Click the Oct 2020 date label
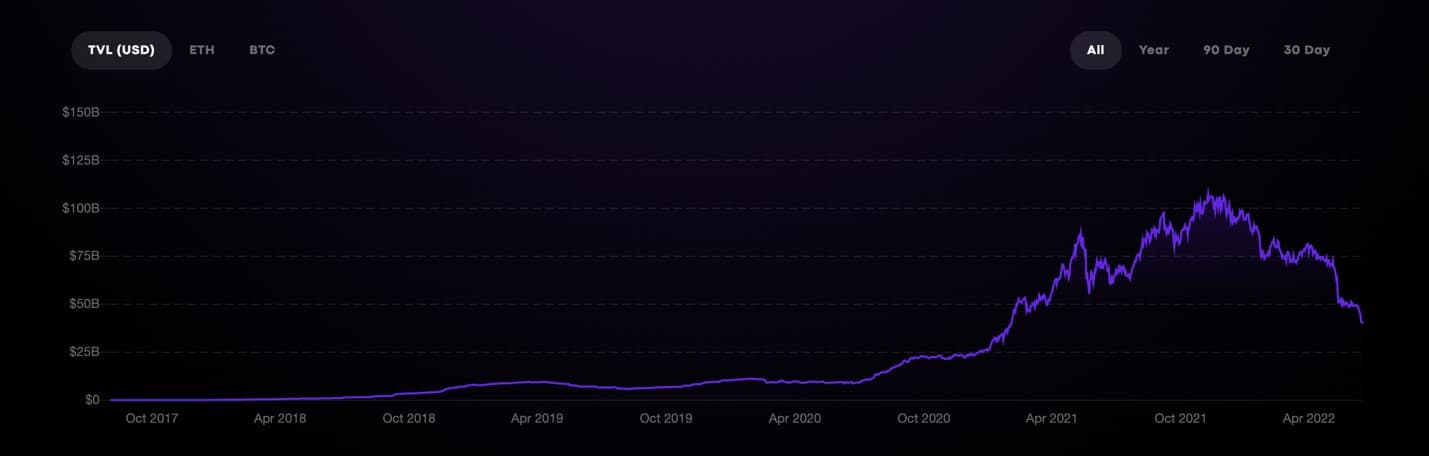The height and width of the screenshot is (456, 1429). [x=923, y=418]
